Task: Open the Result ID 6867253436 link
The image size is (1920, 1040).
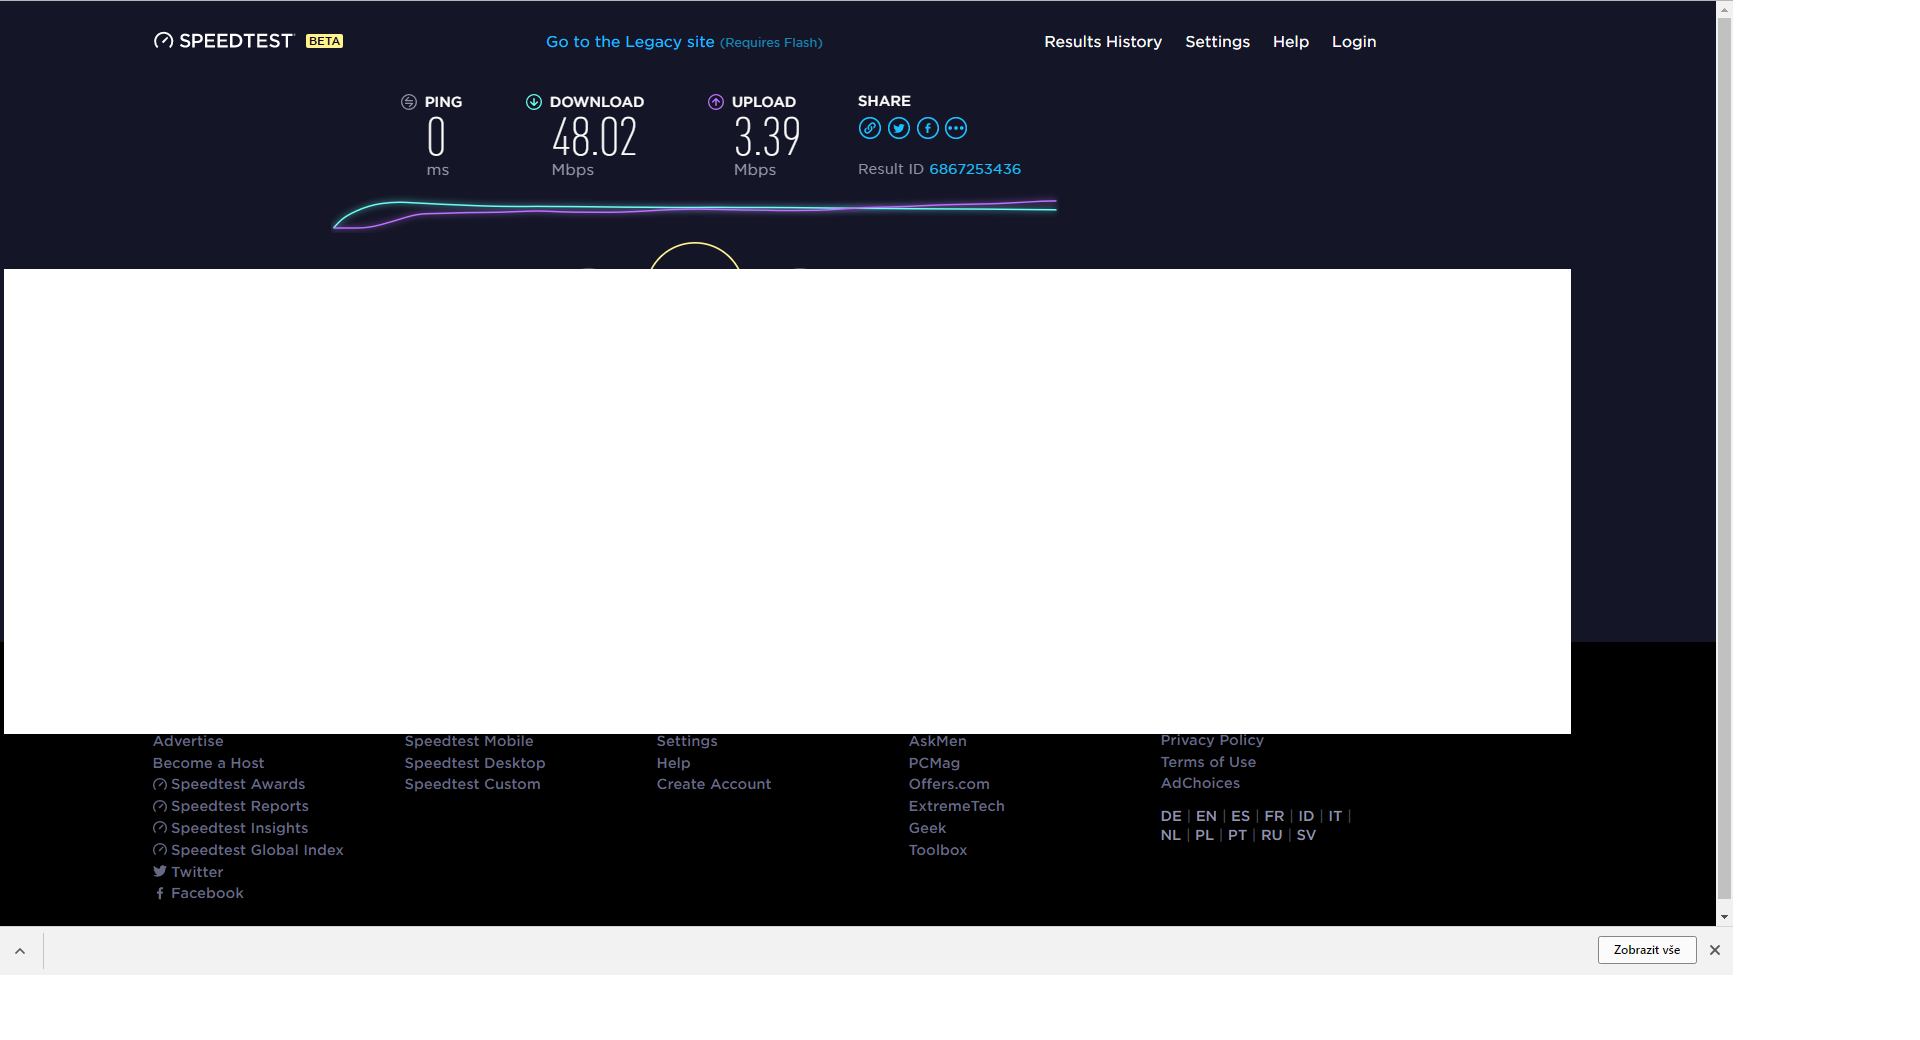Action: pos(975,169)
